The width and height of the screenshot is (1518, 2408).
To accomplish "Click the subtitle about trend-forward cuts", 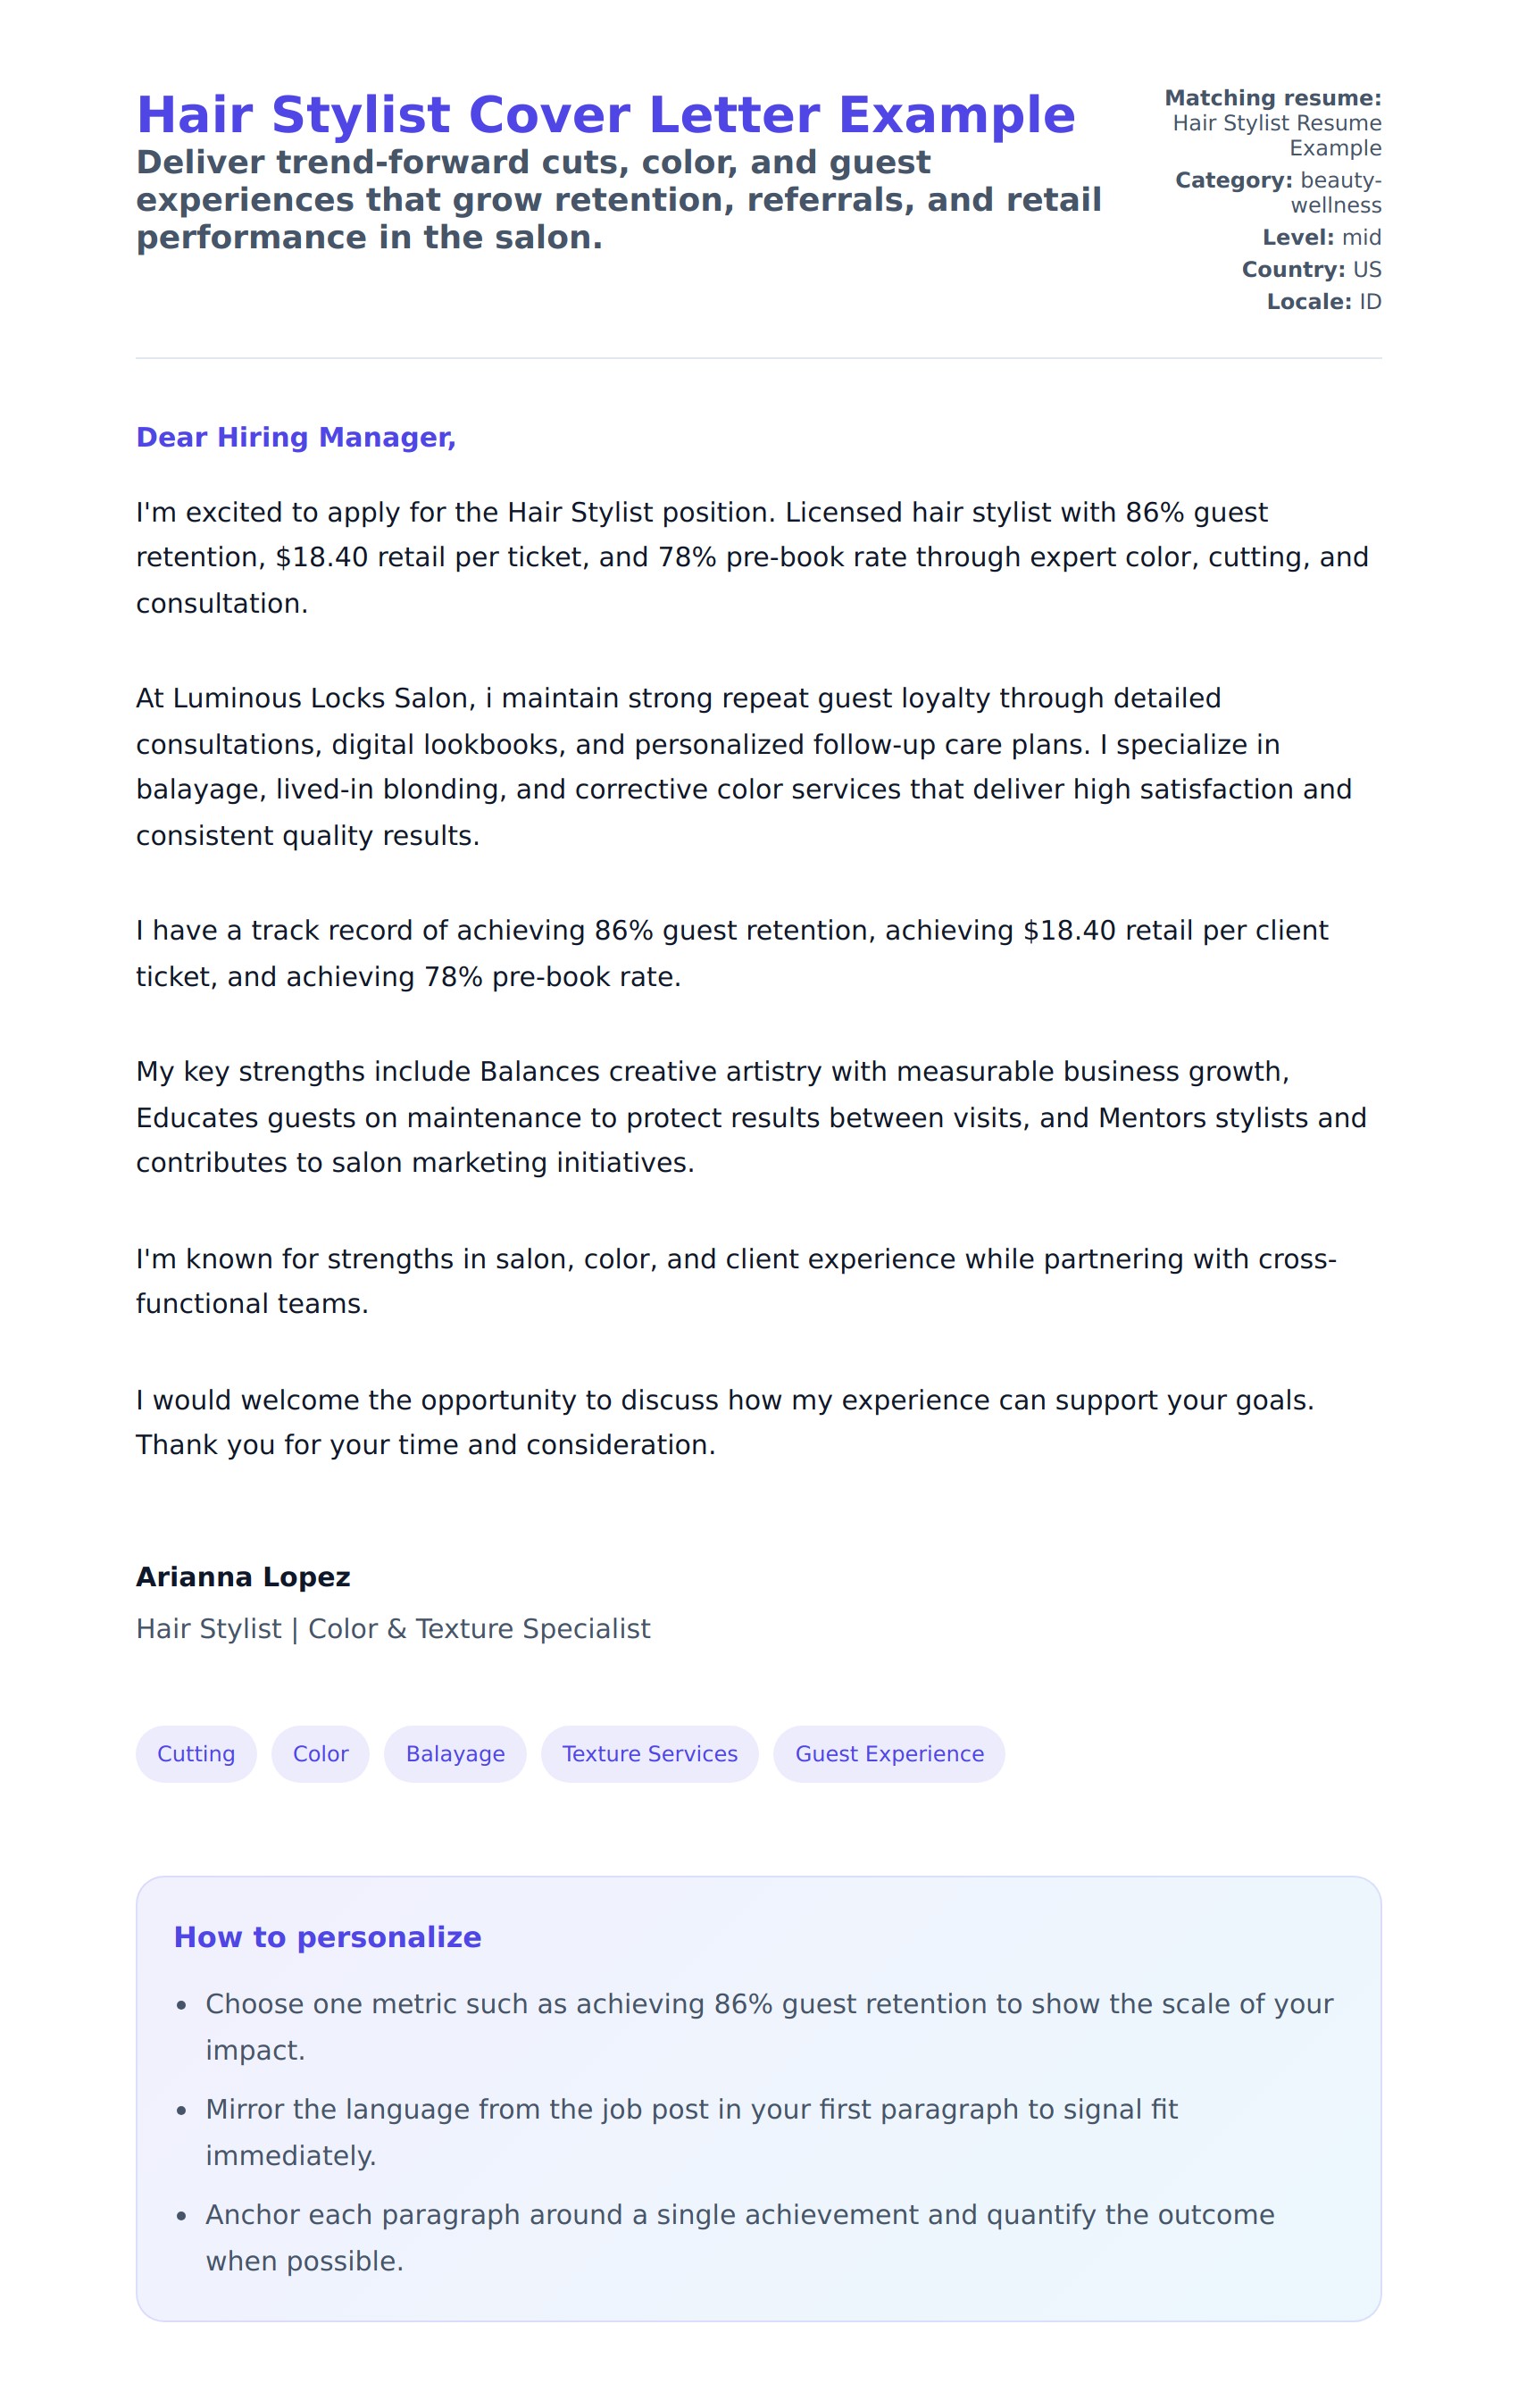I will click(x=618, y=200).
